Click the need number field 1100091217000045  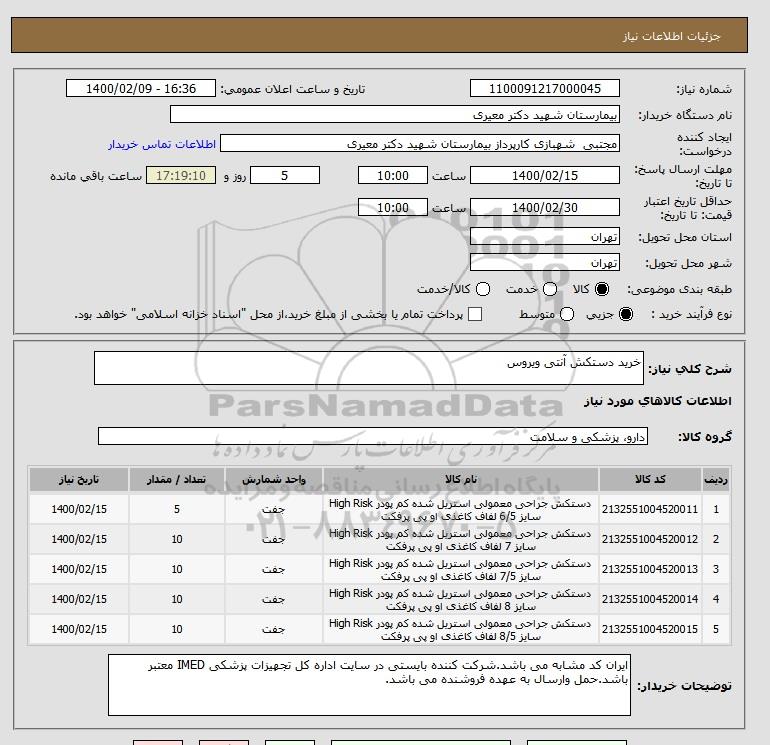[545, 88]
